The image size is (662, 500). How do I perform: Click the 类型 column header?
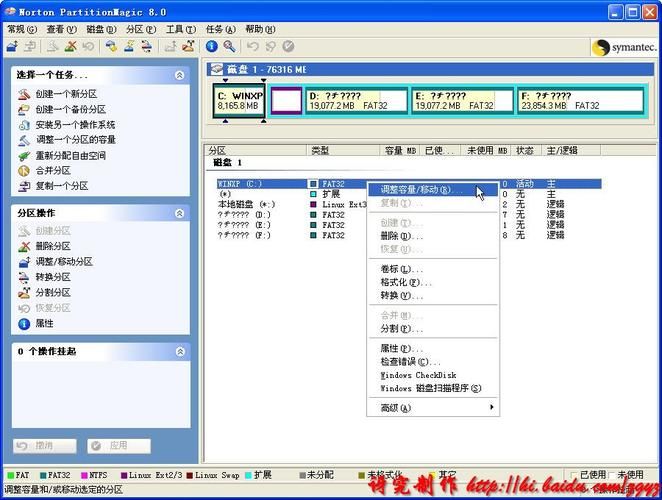pyautogui.click(x=343, y=150)
